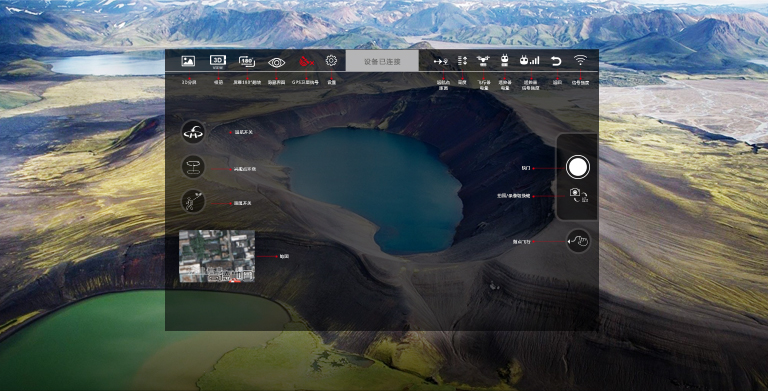The width and height of the screenshot is (768, 391).
Task: Switch to 3D VR view mode
Action: [x=218, y=61]
